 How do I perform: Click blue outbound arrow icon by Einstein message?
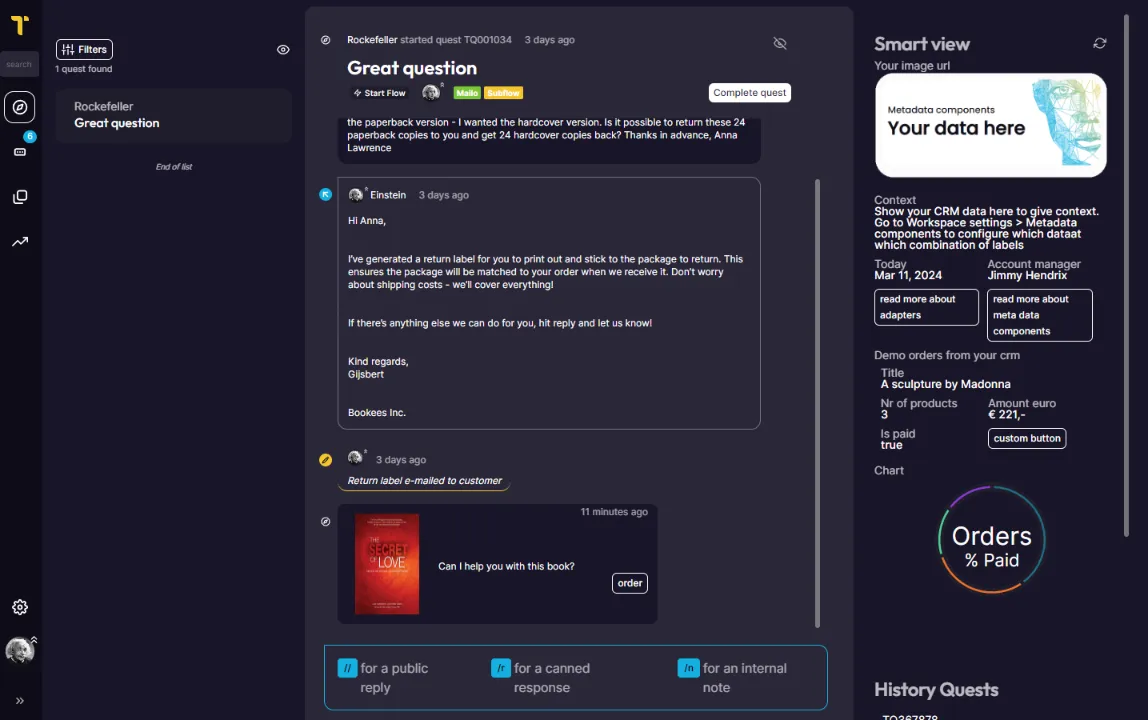[326, 194]
